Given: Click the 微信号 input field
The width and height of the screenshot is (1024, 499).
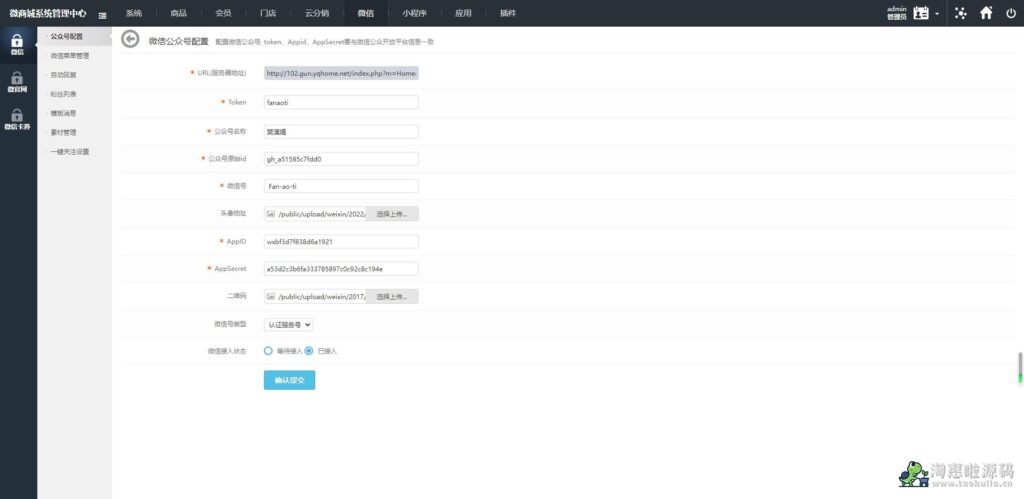Looking at the screenshot, I should click(x=341, y=186).
